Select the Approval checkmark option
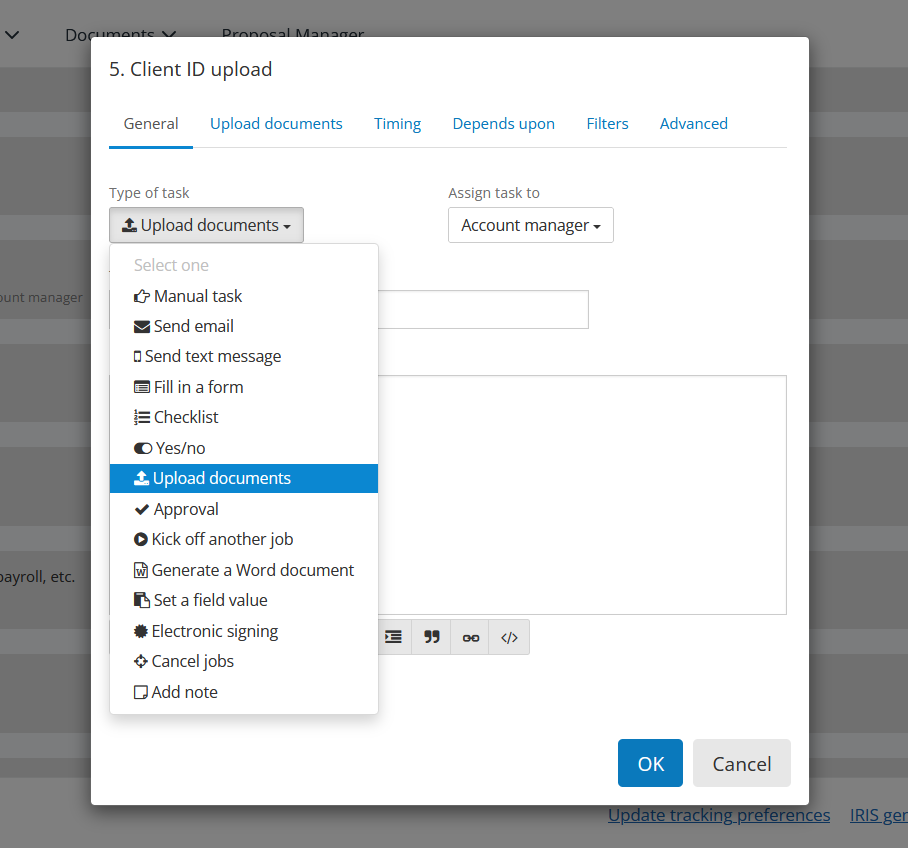Screen dimensions: 908x848 [185, 509]
